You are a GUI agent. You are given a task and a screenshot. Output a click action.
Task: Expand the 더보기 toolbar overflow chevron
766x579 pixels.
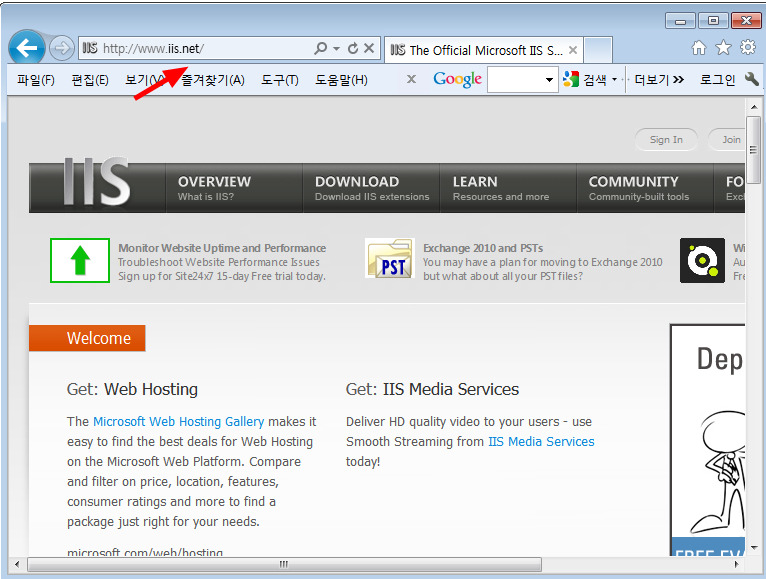pos(678,80)
